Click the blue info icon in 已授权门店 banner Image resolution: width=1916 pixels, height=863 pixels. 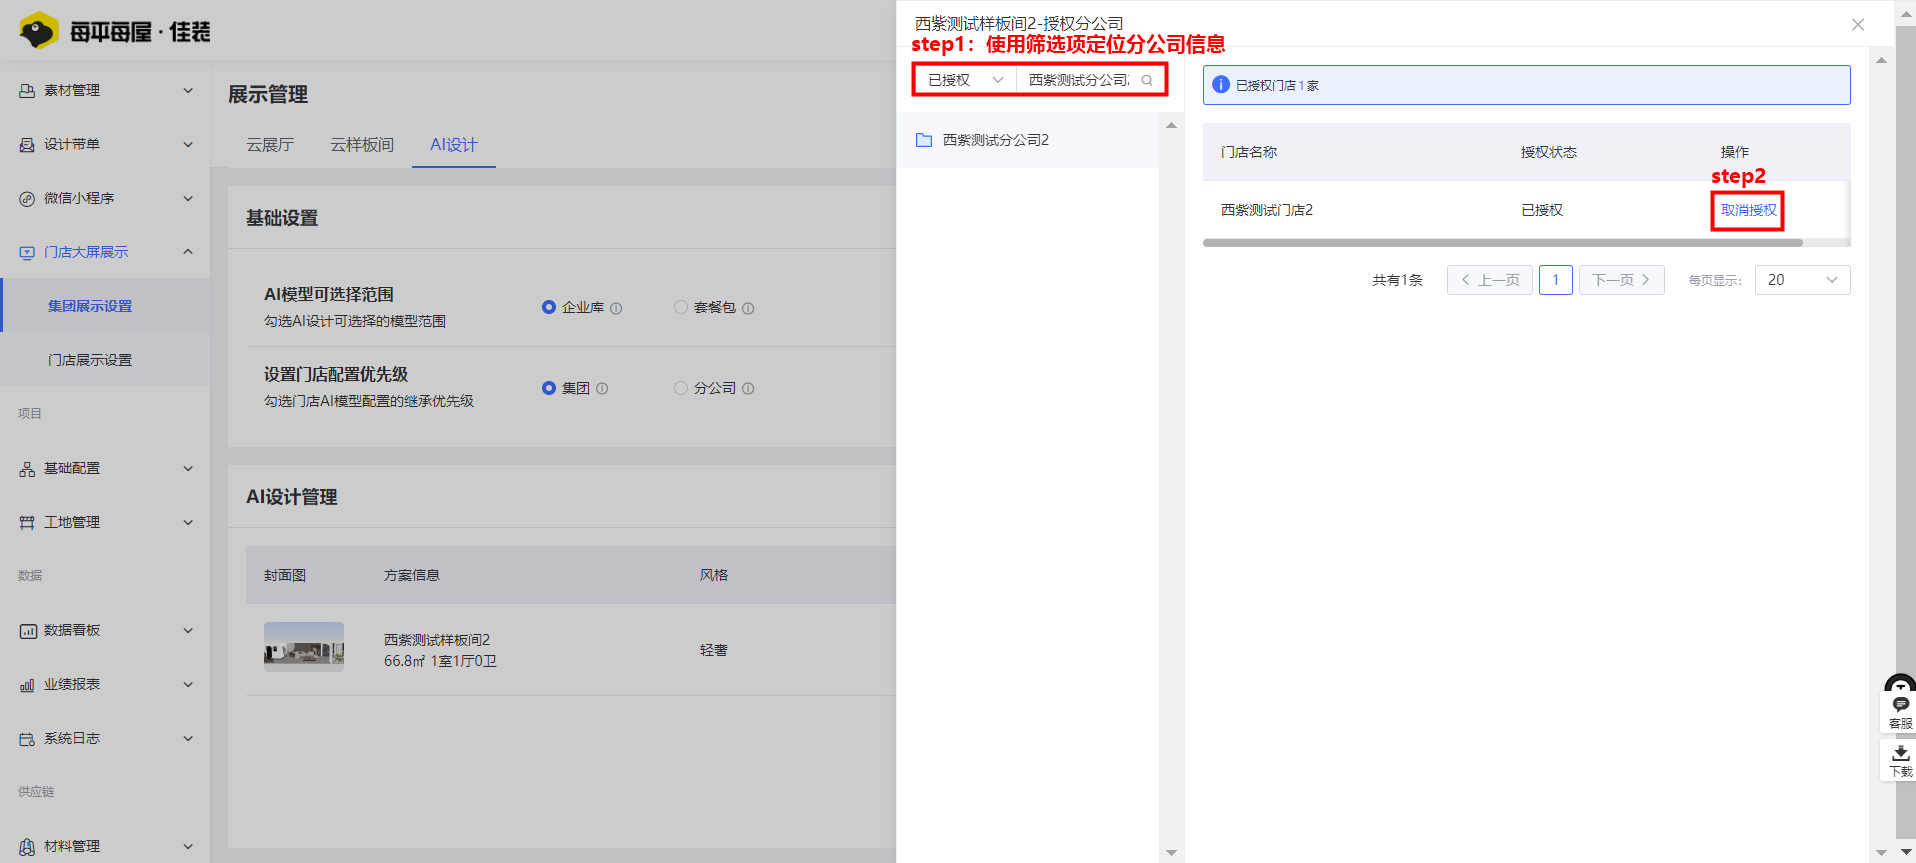tap(1221, 85)
